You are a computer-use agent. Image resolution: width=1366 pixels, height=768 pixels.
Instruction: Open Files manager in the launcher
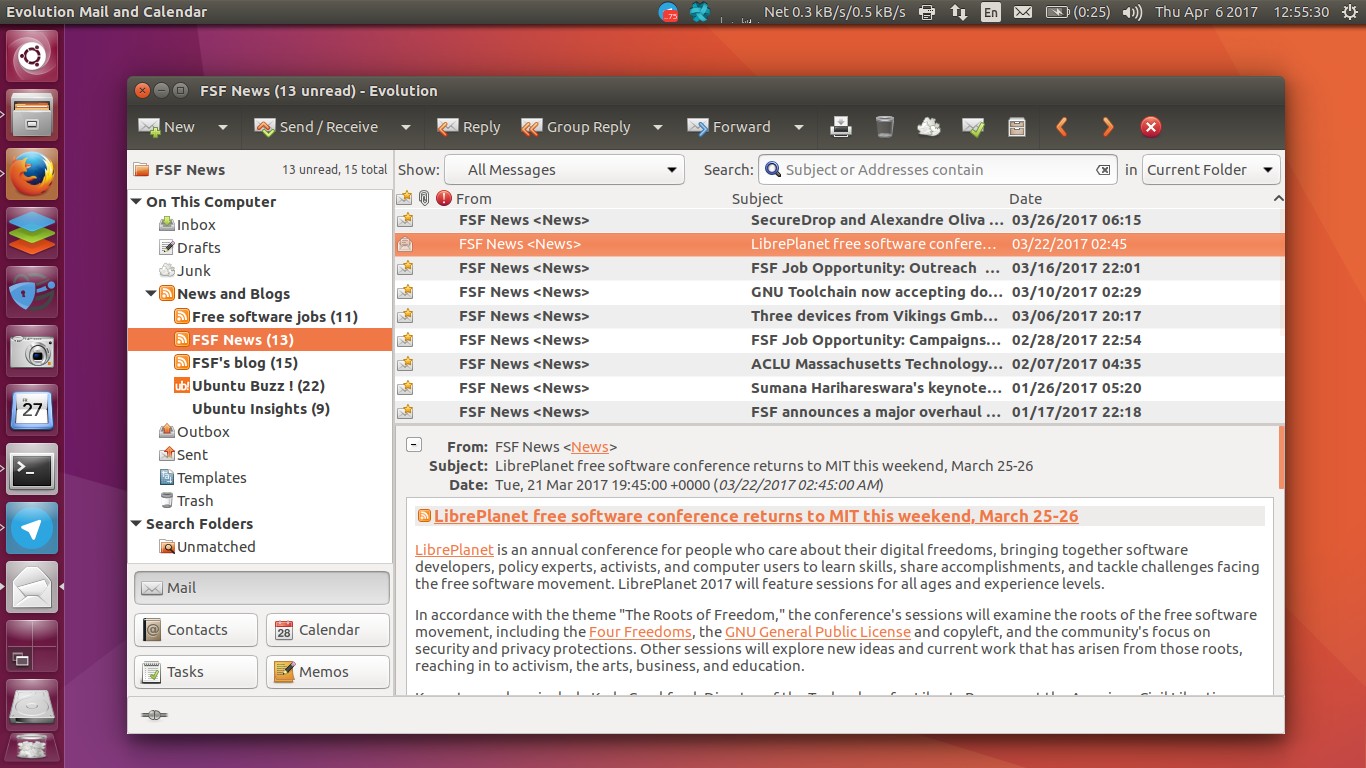coord(33,115)
